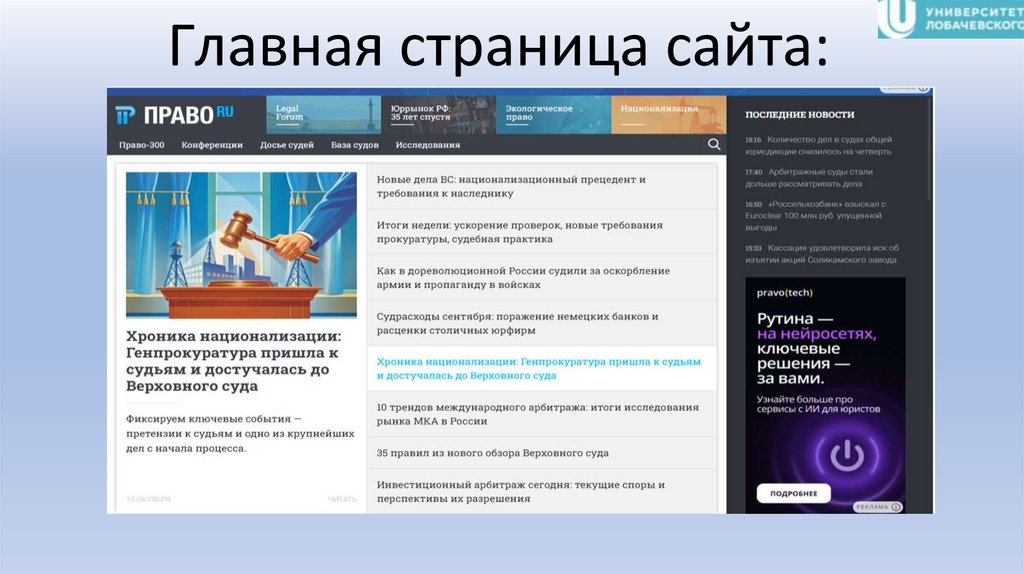1024x574 pixels.
Task: Click the featured article summary Фиксируем ключевые события
Action: pyautogui.click(x=240, y=433)
